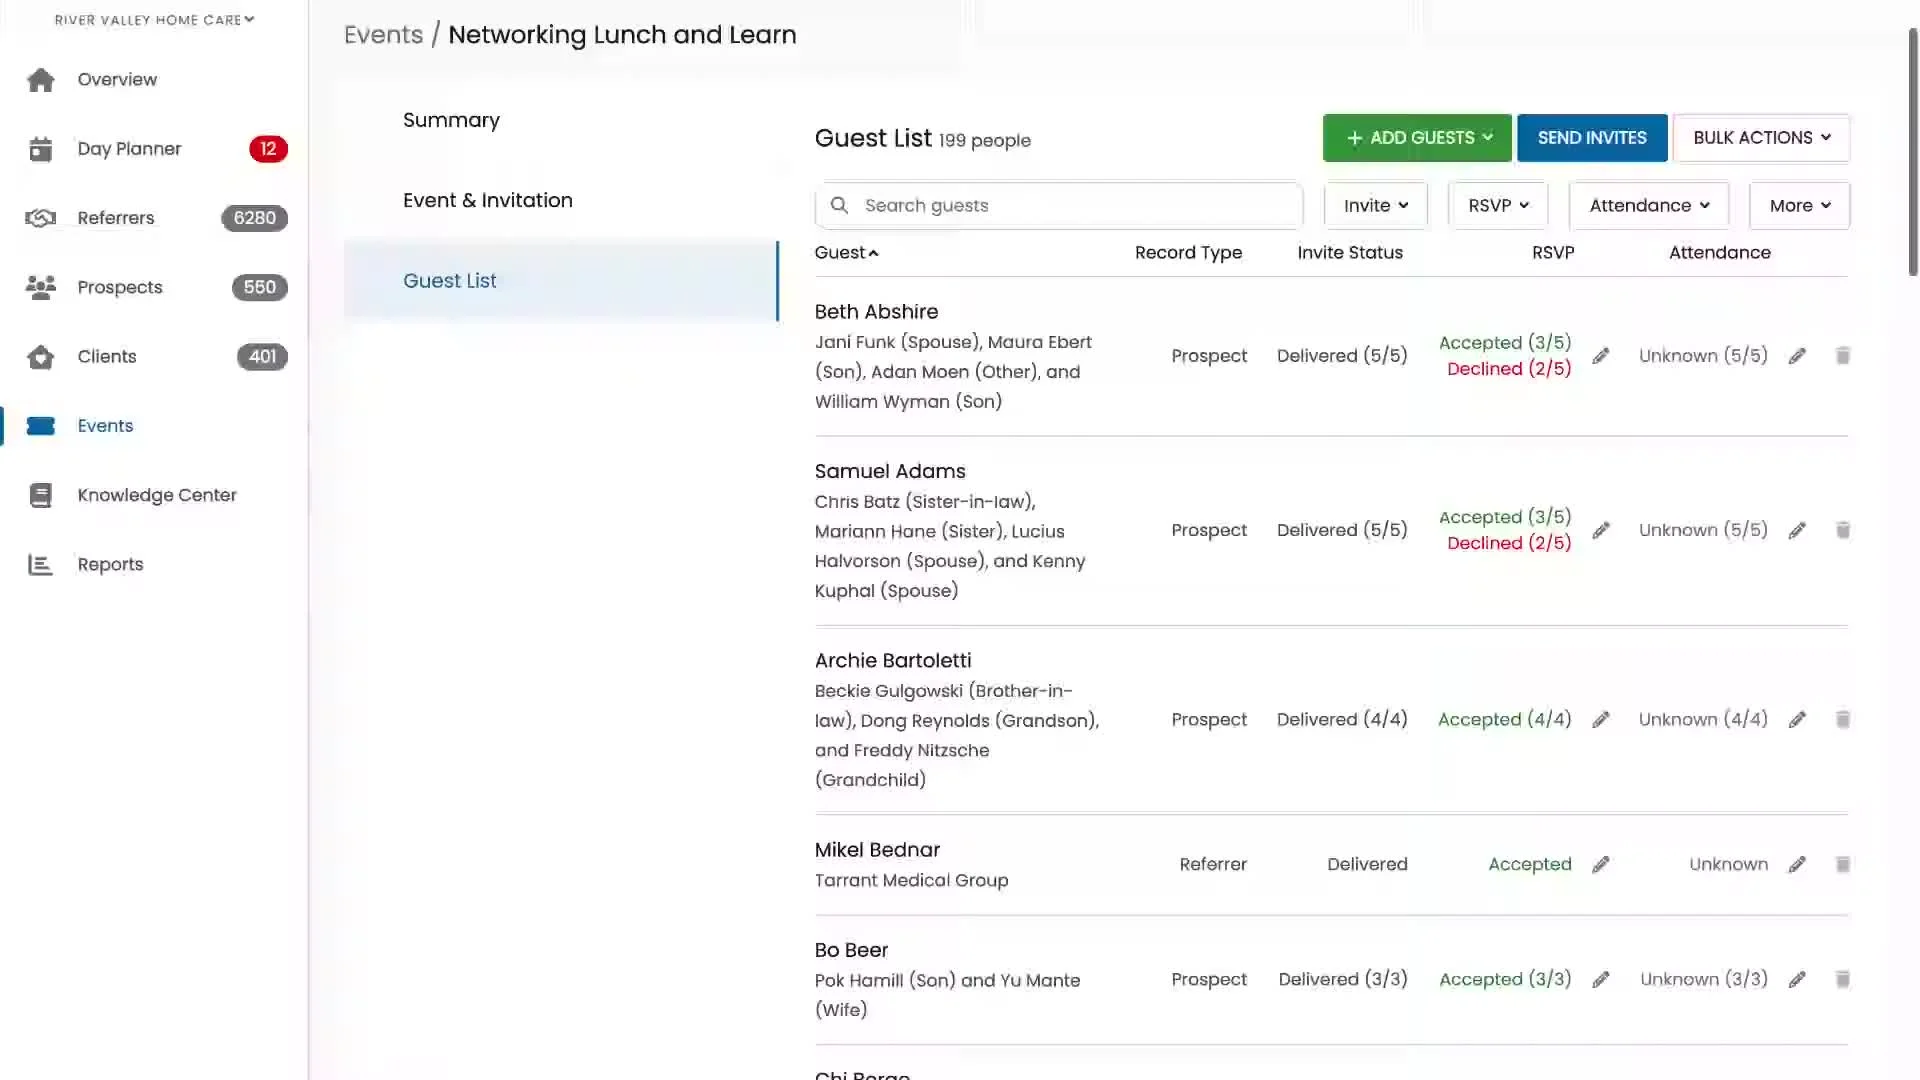Click Clients house icon in sidebar
The width and height of the screenshot is (1920, 1080).
pos(41,357)
